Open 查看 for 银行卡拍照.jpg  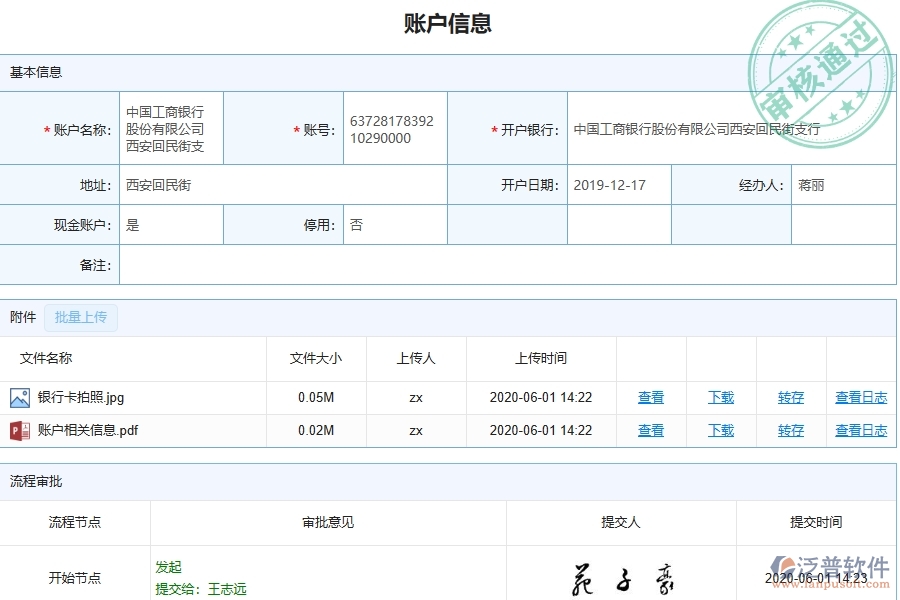point(650,397)
